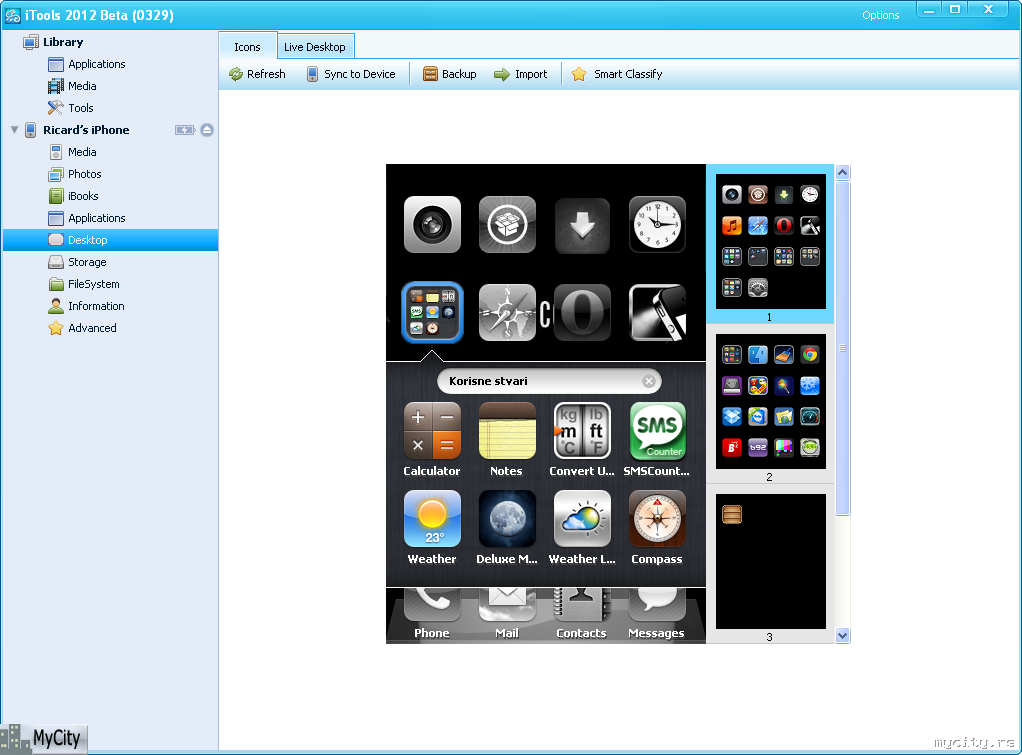Select page 2 thumbnail
Image resolution: width=1022 pixels, height=755 pixels.
coord(770,402)
